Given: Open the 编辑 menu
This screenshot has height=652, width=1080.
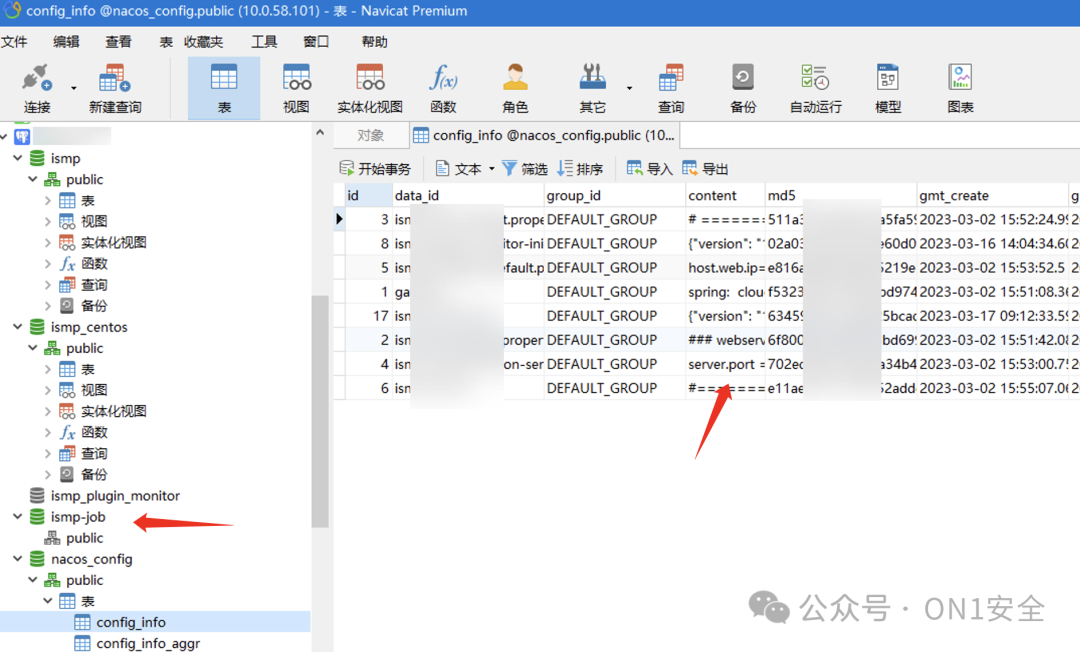Looking at the screenshot, I should [x=66, y=42].
